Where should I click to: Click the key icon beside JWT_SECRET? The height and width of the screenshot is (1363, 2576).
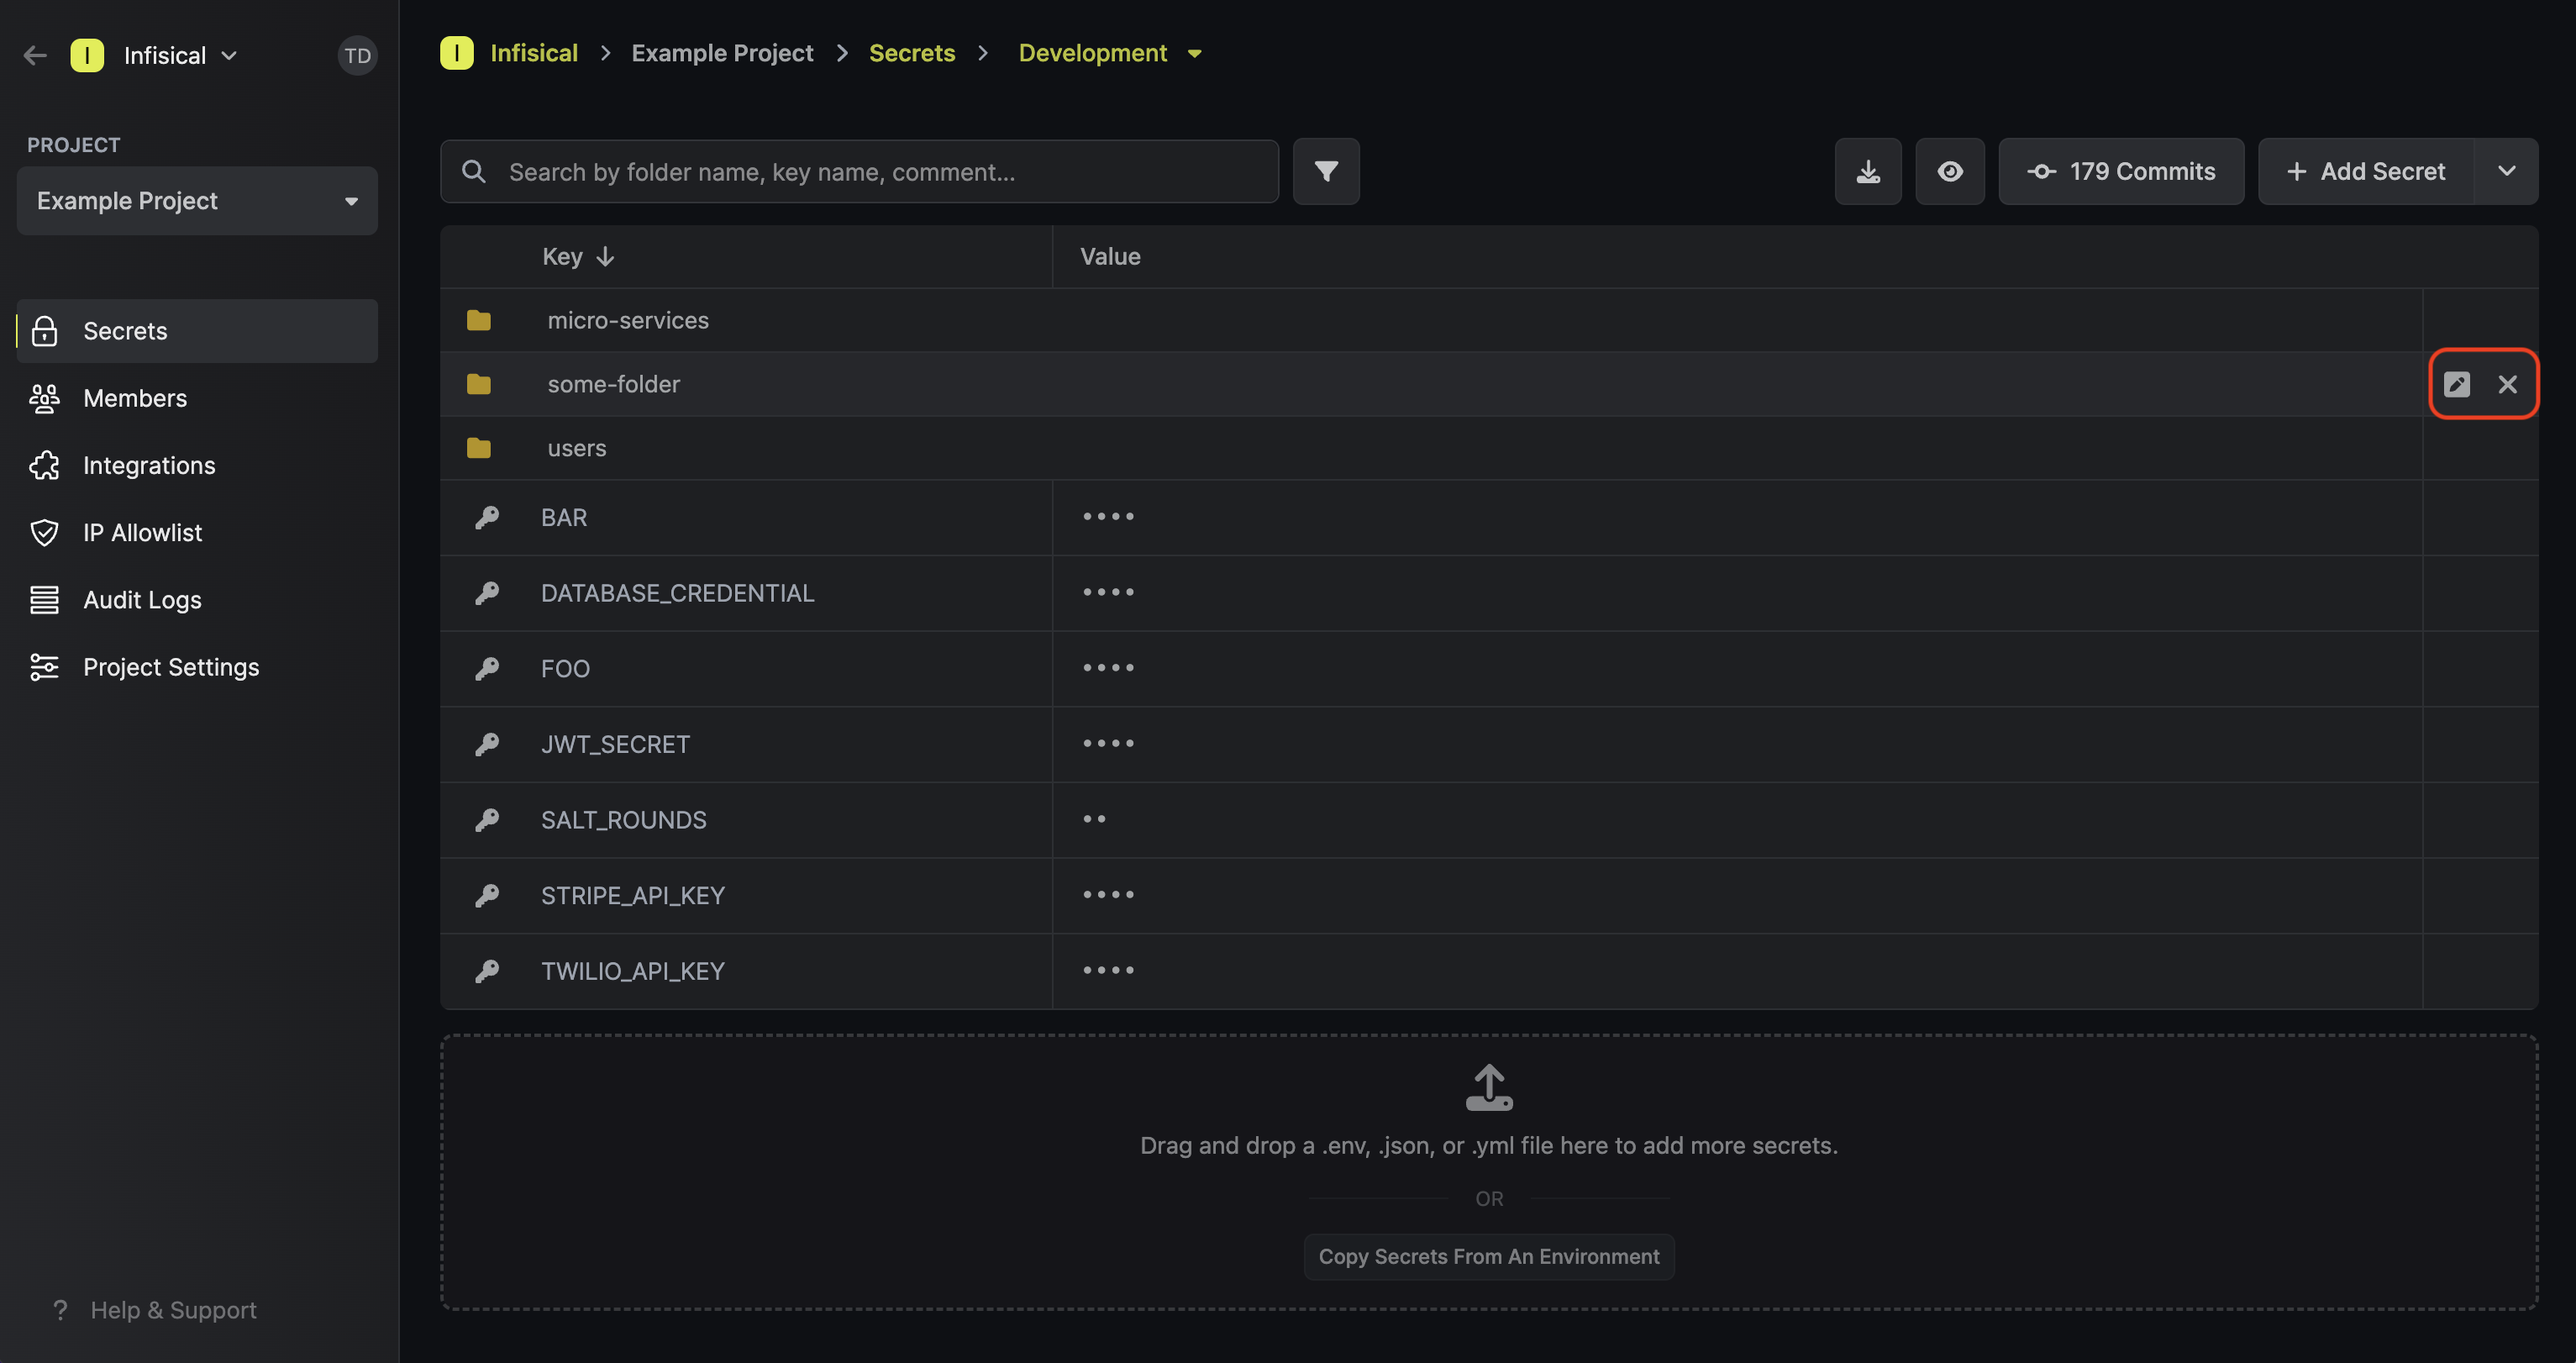tap(487, 744)
